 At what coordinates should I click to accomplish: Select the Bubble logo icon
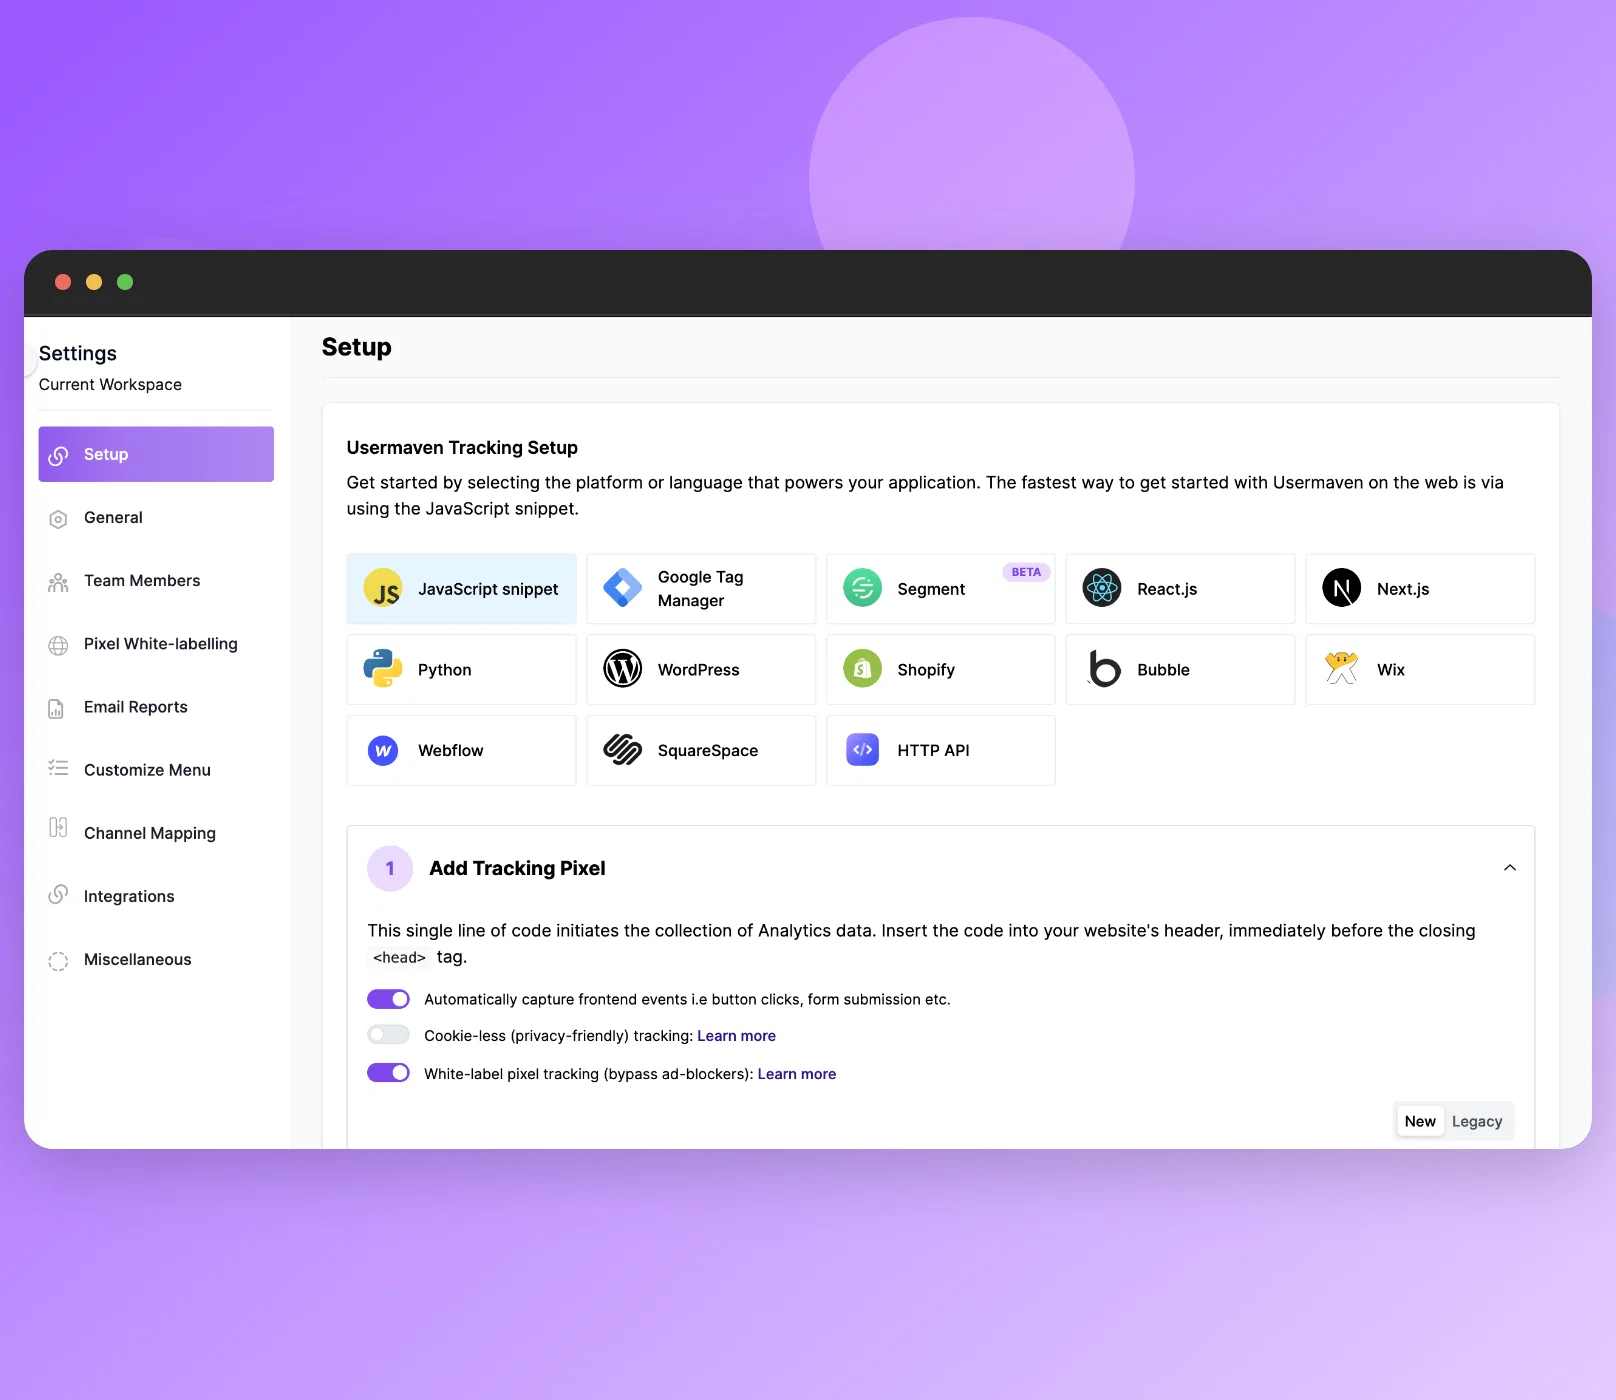click(1102, 669)
